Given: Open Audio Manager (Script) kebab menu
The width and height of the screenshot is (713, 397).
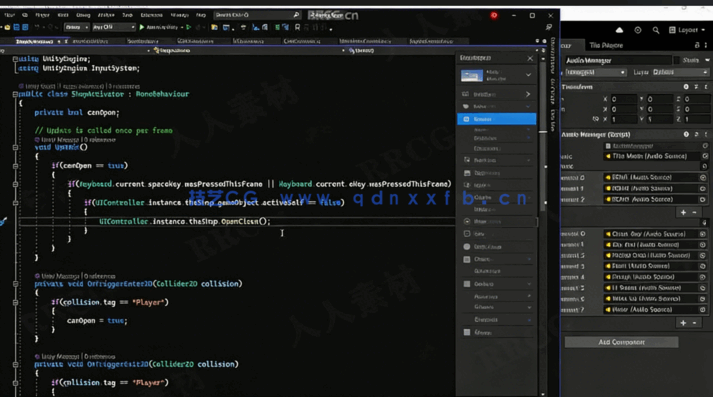Looking at the screenshot, I should click(x=706, y=134).
